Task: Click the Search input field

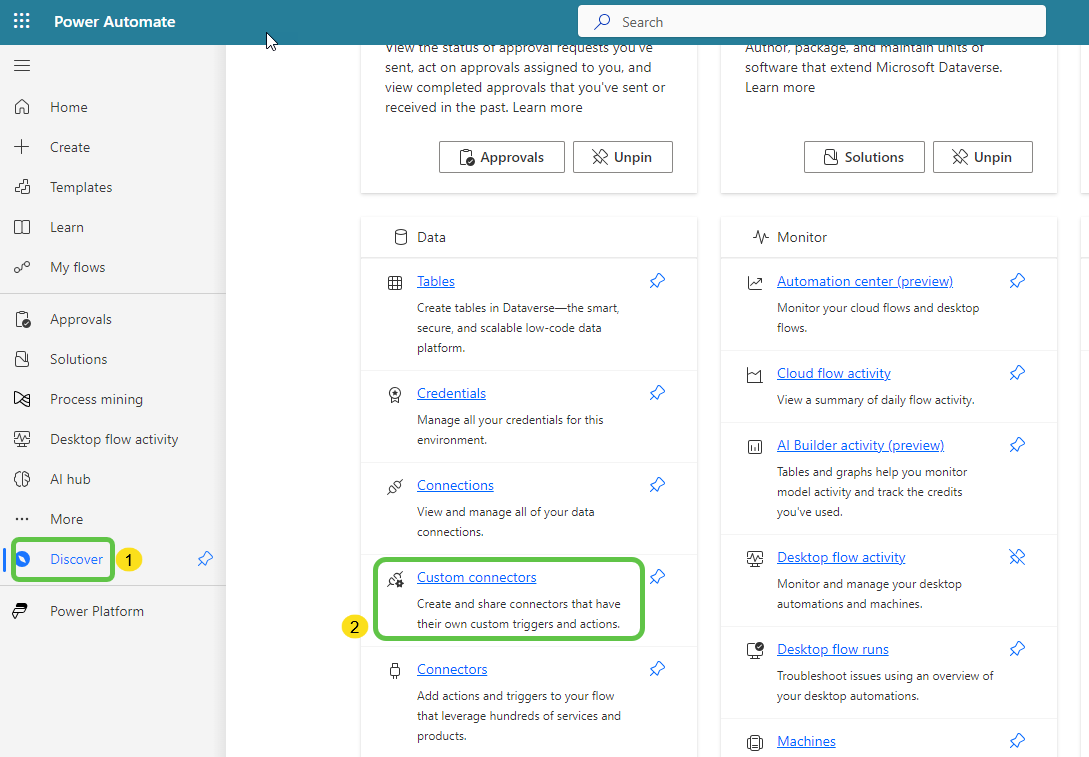Action: click(x=811, y=22)
